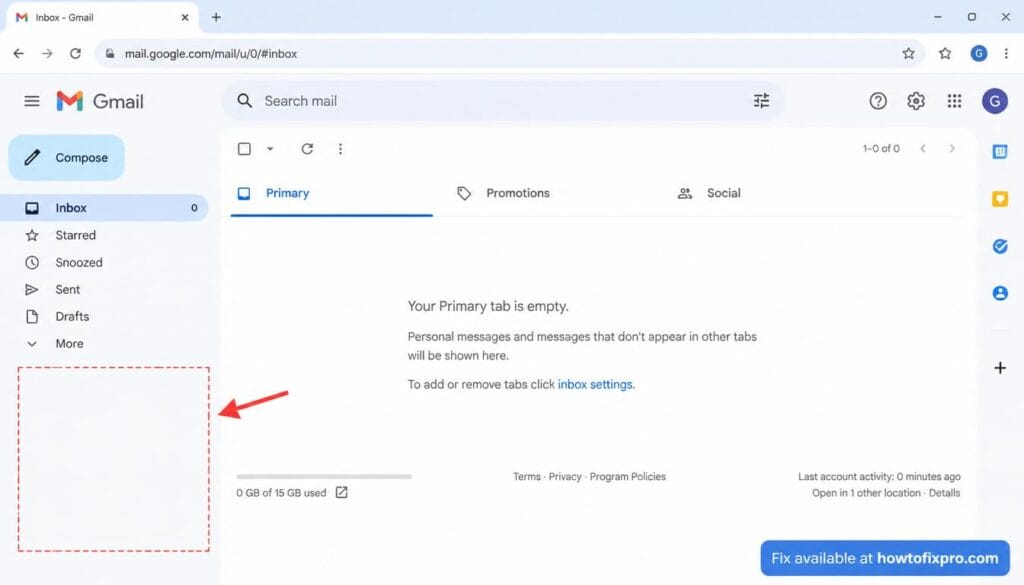
Task: Open the browser profile G icon
Action: tap(978, 54)
